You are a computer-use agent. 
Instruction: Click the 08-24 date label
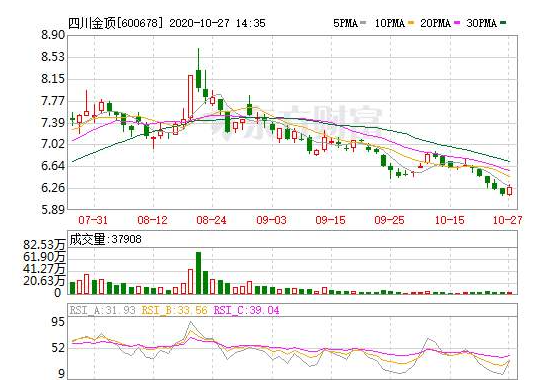click(211, 220)
